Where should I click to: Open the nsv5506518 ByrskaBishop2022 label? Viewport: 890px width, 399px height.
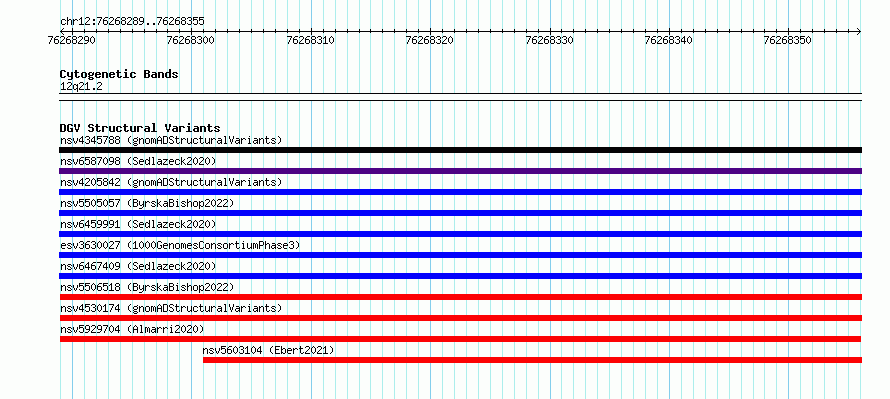(146, 287)
